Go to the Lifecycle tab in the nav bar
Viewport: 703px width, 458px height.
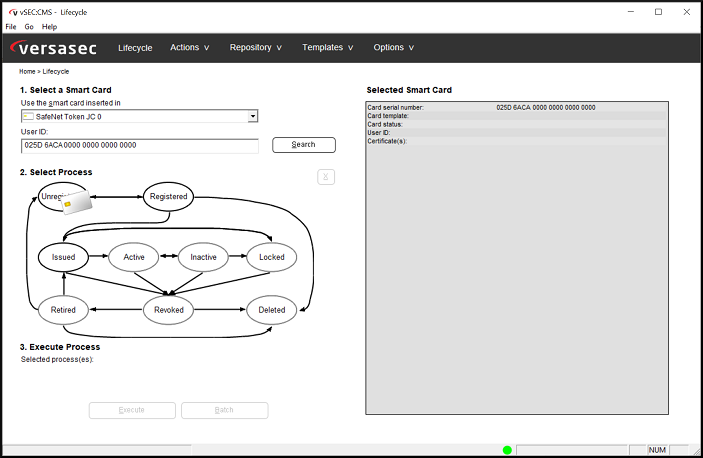tap(135, 48)
